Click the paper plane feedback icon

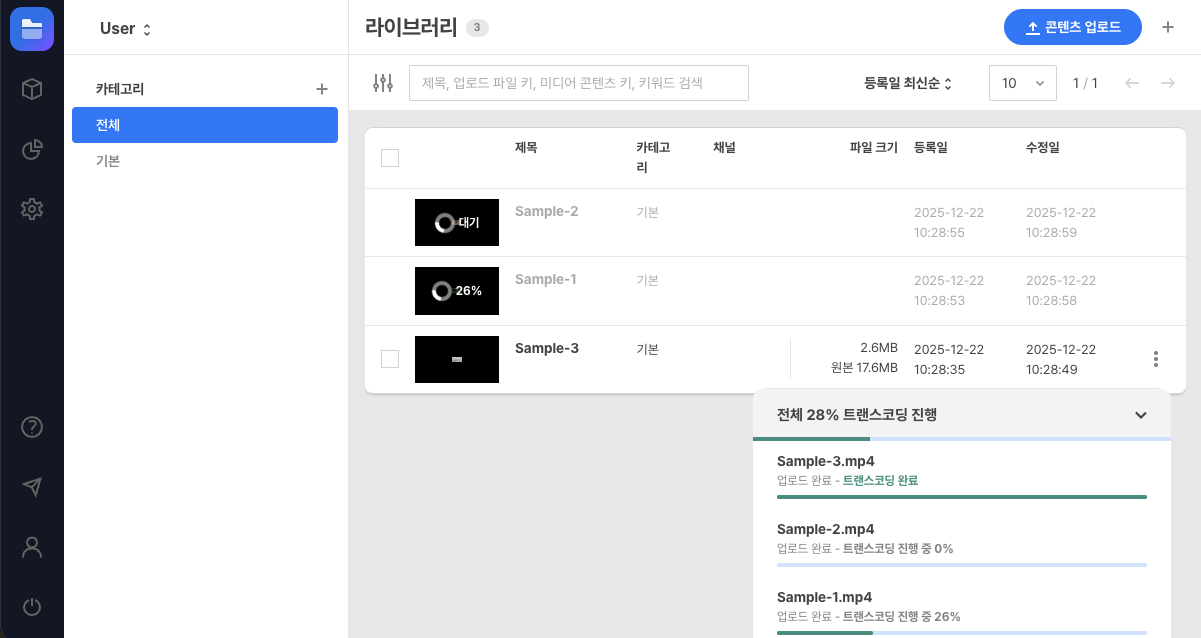pos(31,487)
